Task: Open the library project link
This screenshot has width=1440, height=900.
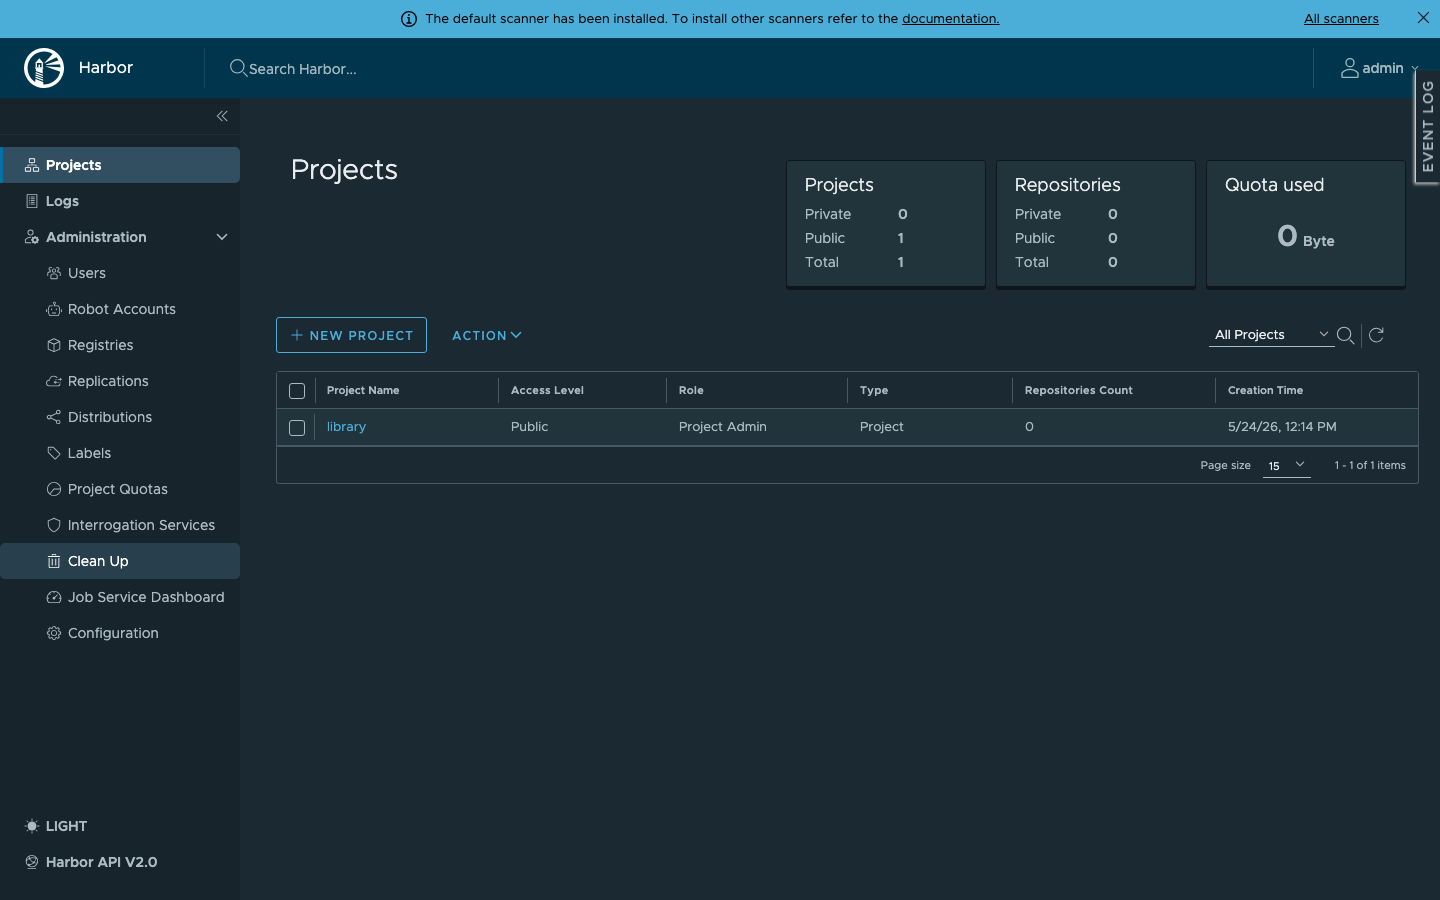Action: tap(346, 426)
